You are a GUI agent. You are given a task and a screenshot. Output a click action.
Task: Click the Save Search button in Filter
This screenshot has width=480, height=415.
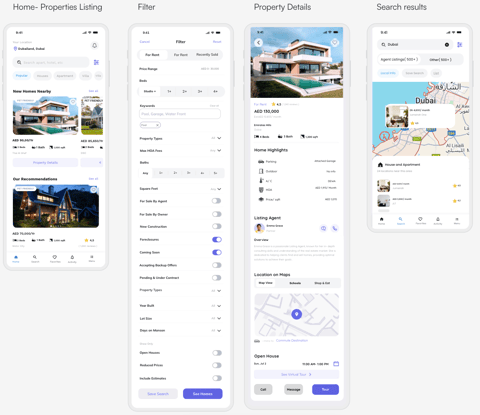tap(158, 394)
